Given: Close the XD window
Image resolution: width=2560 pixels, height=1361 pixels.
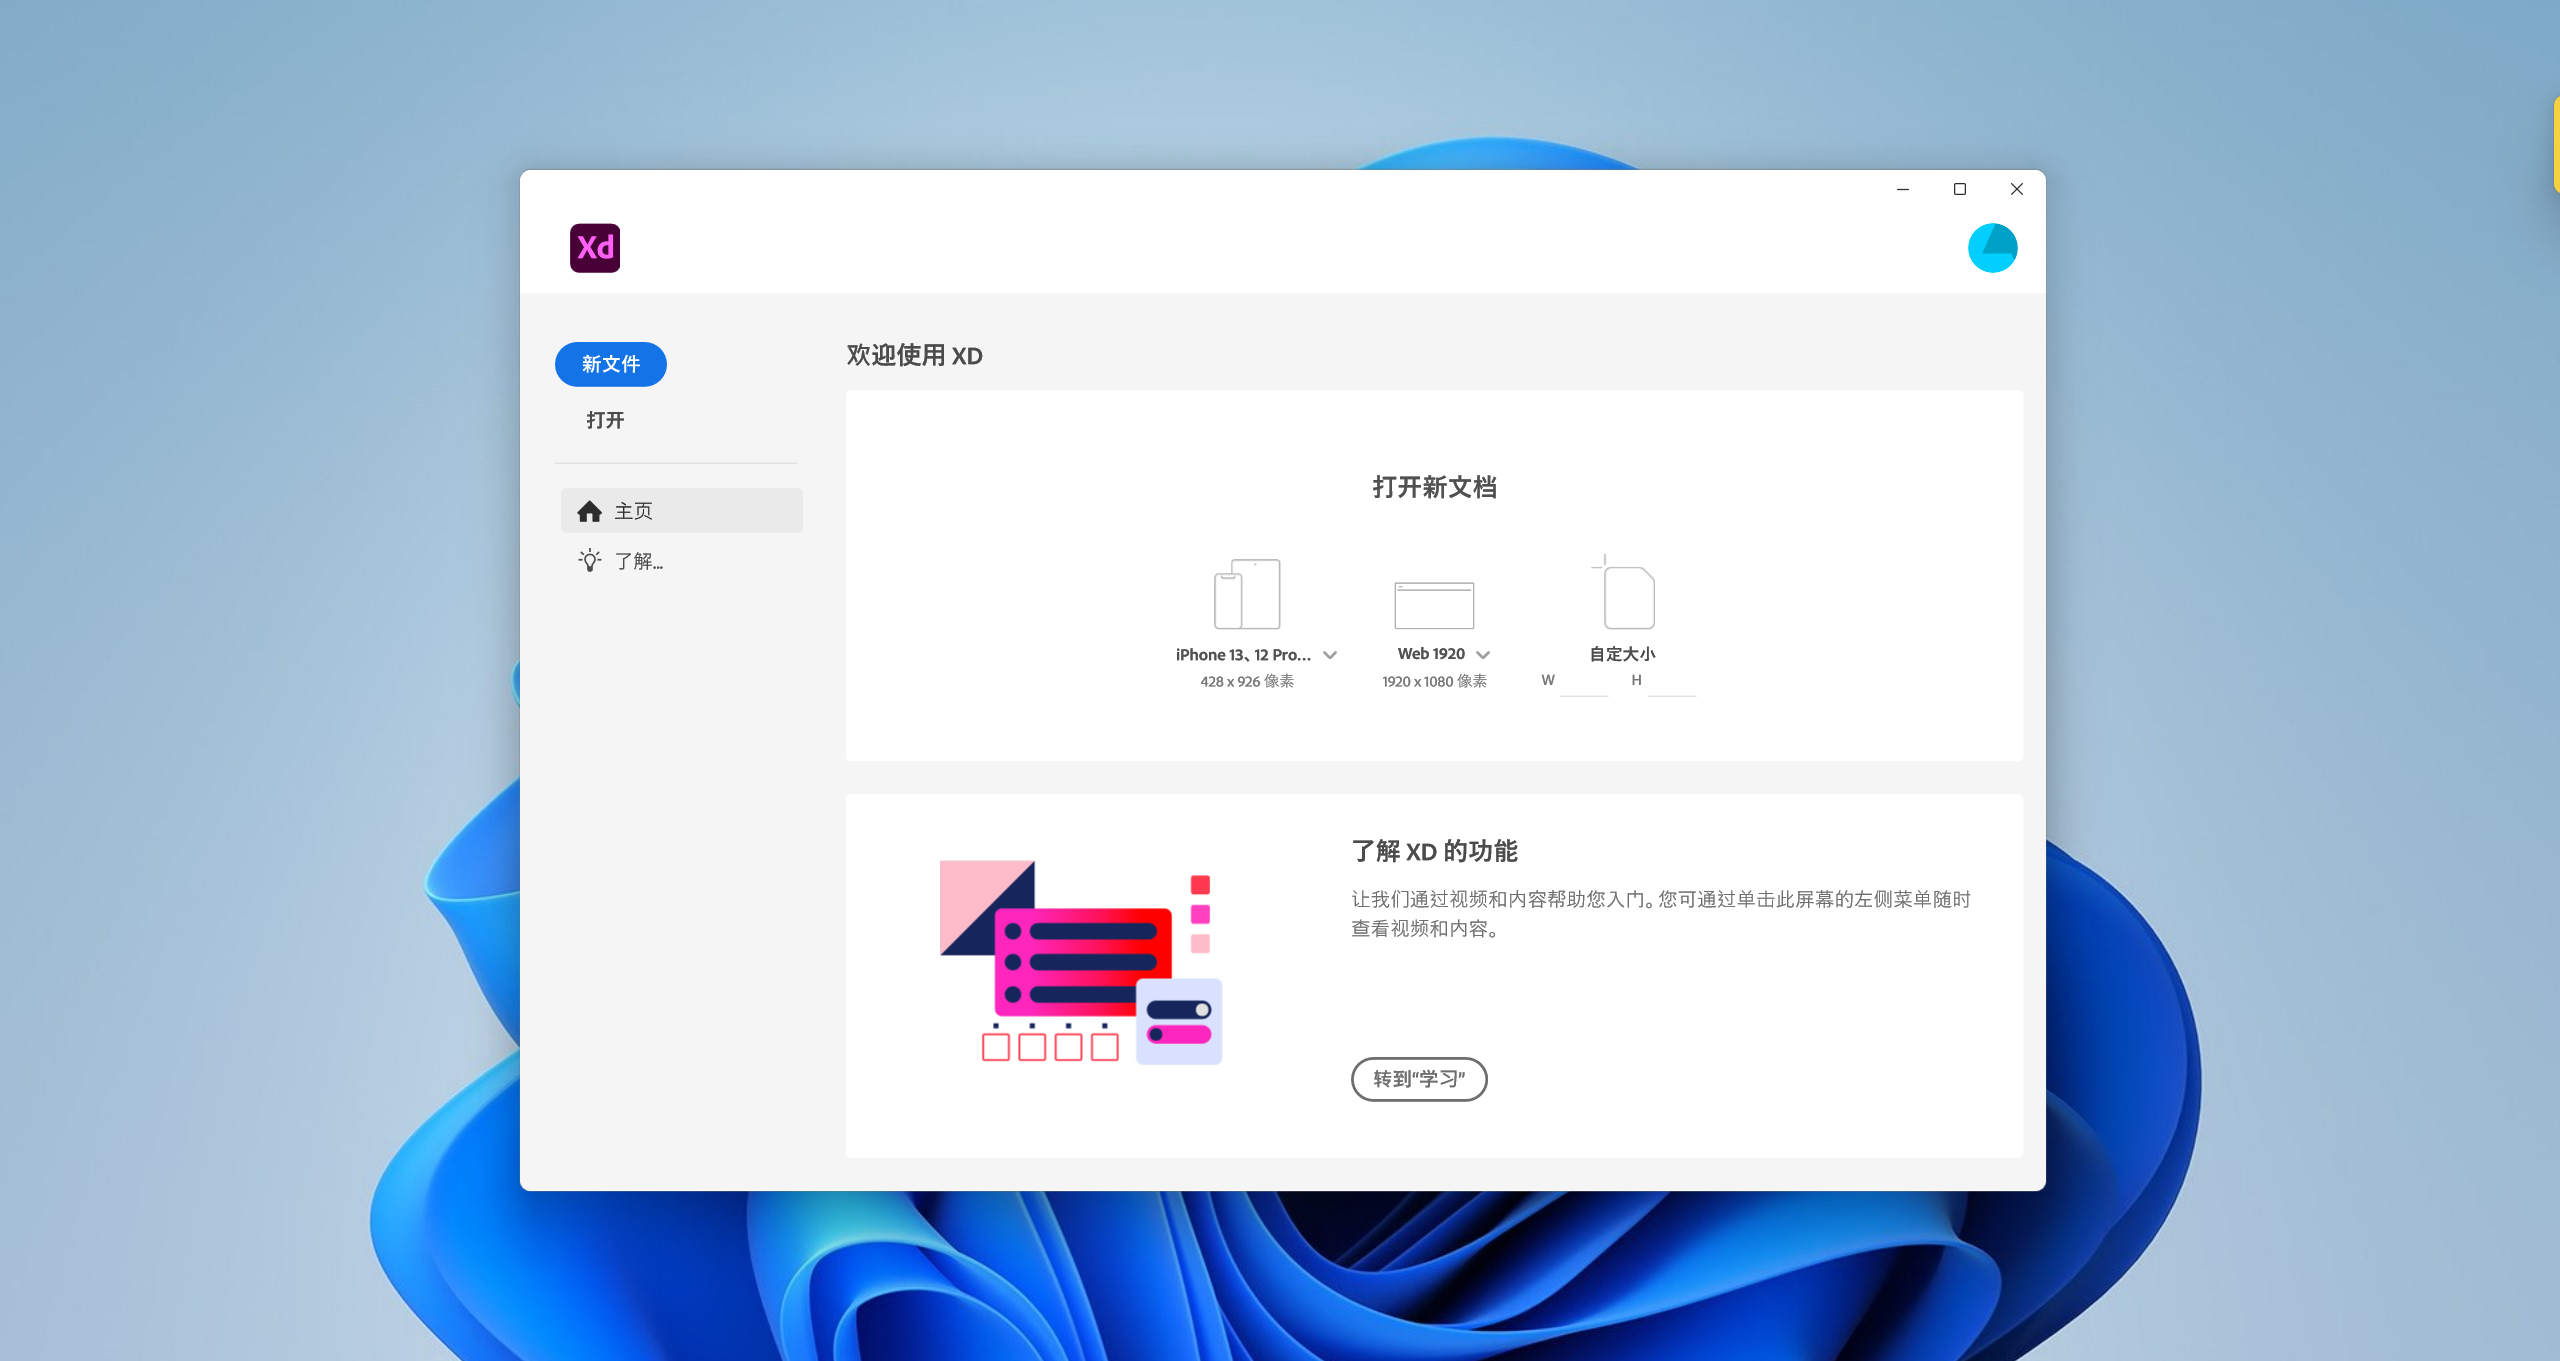Looking at the screenshot, I should coord(2017,189).
